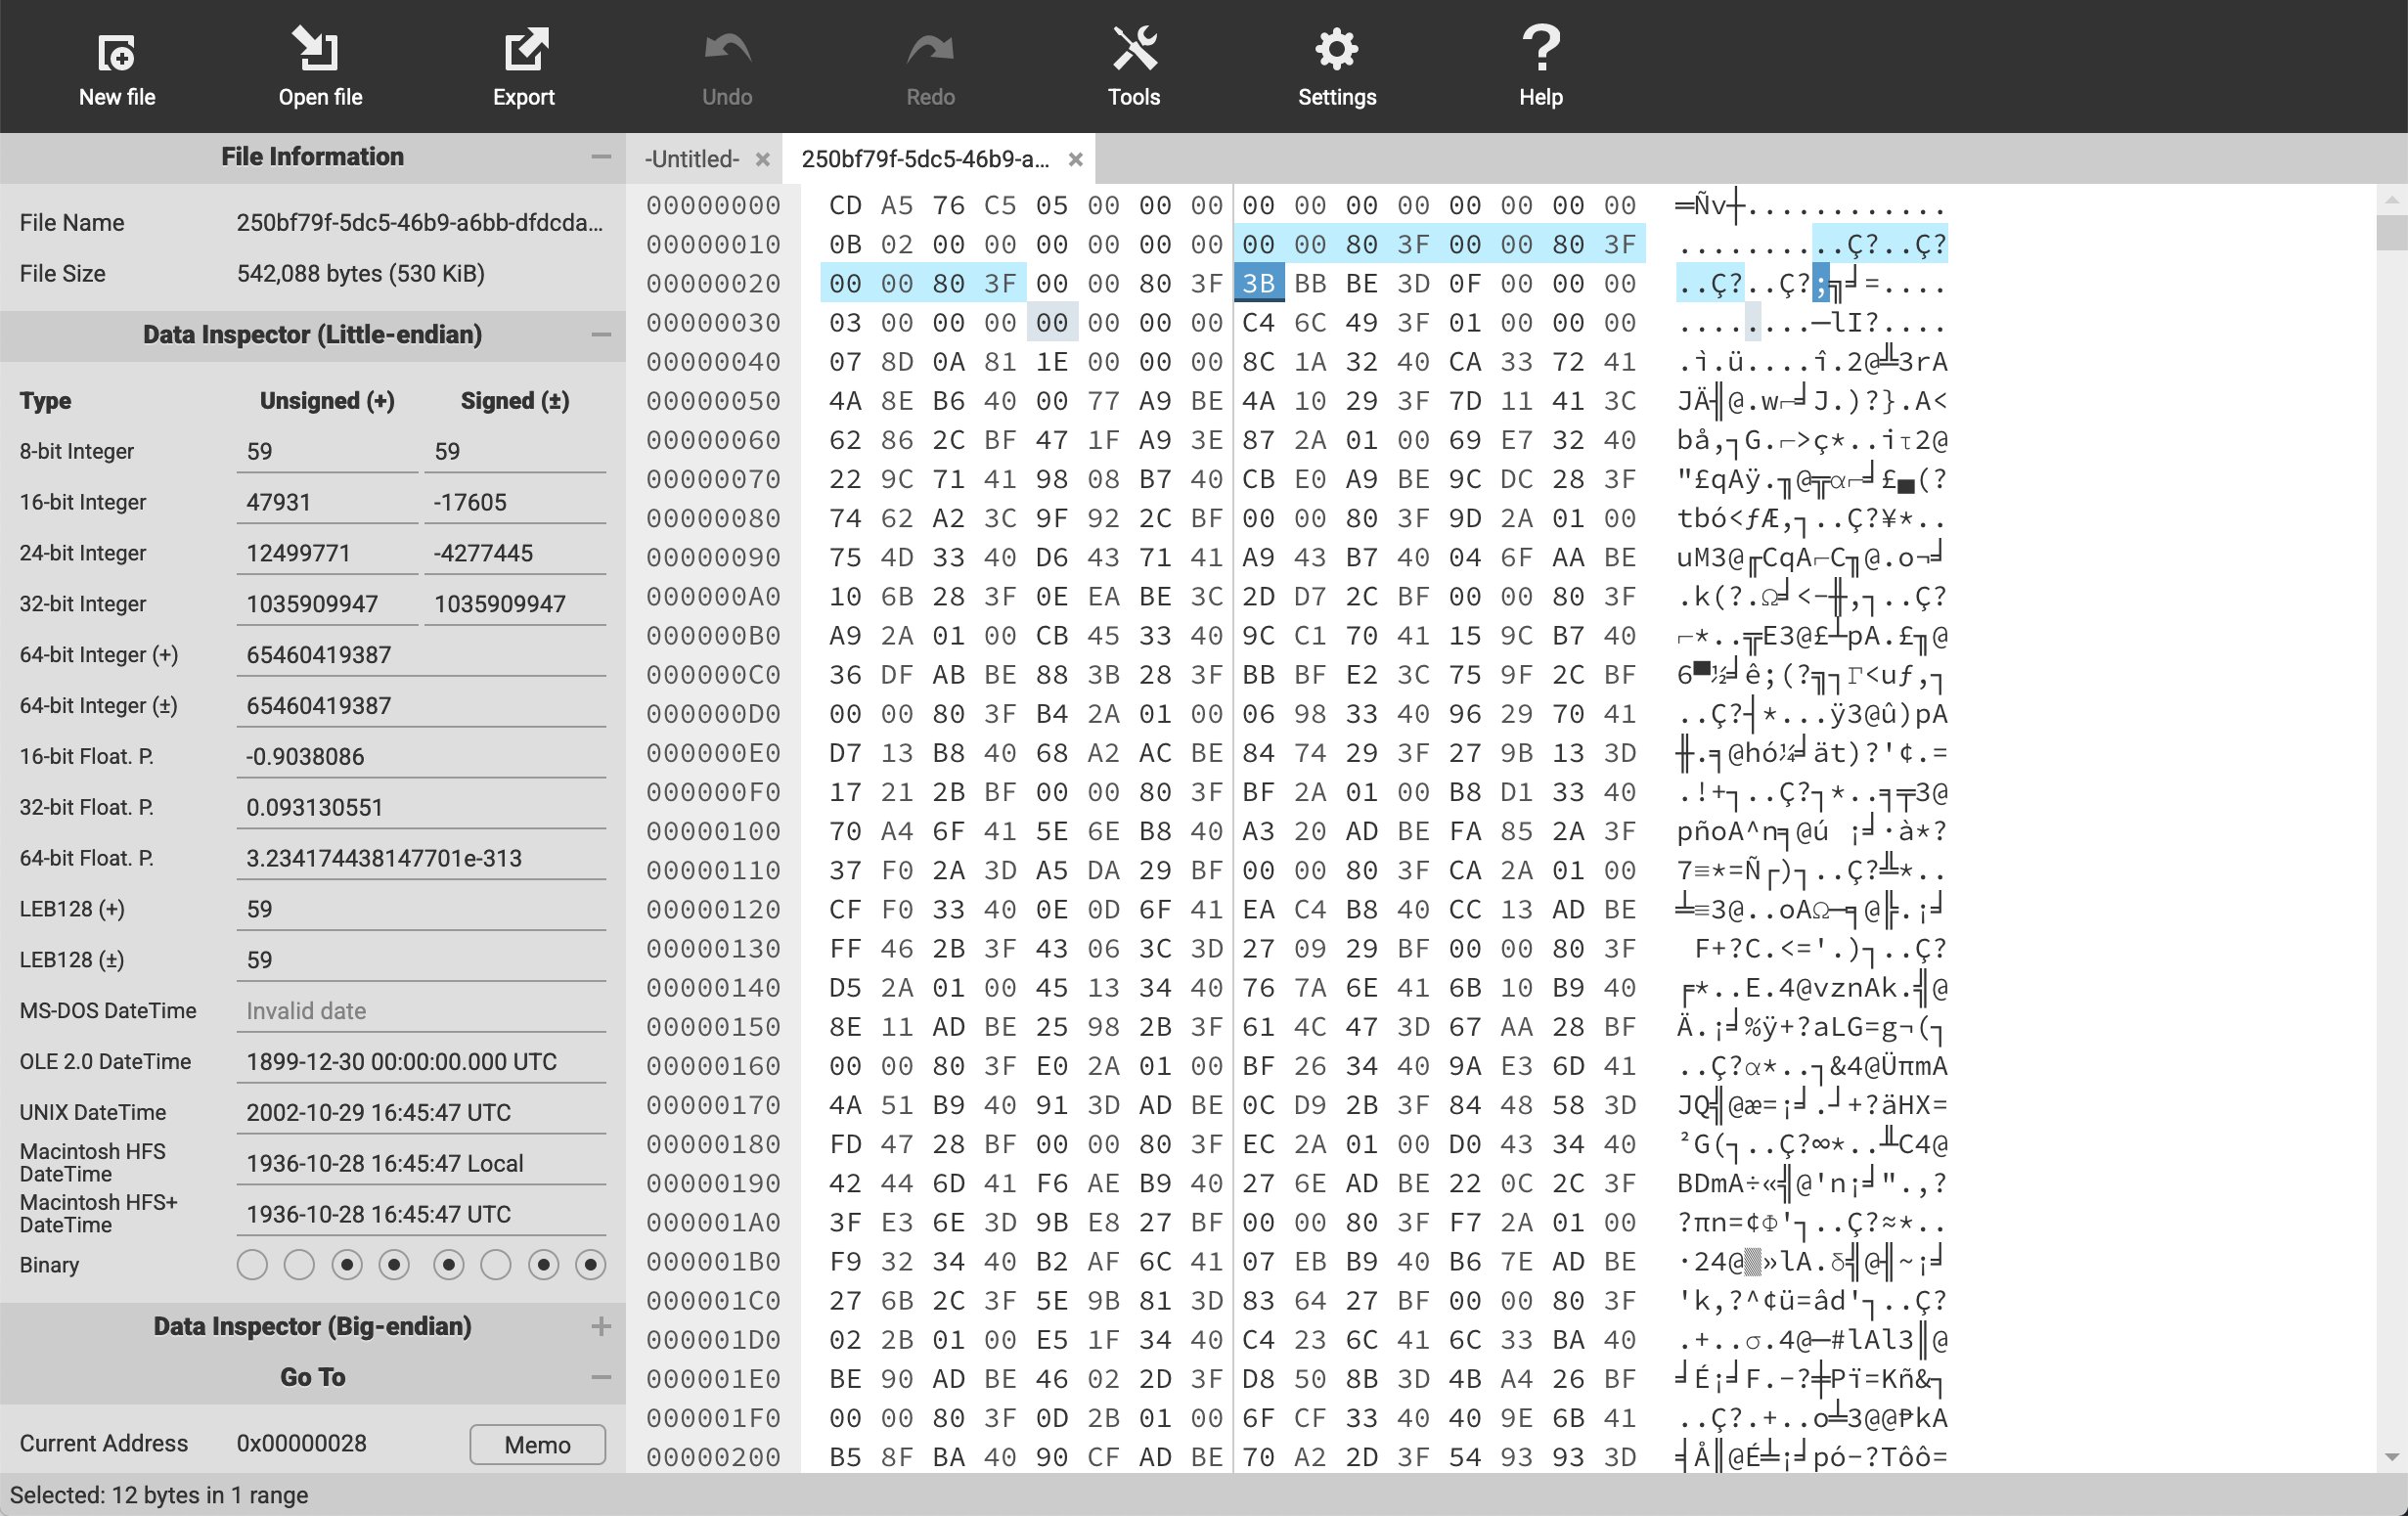Click the vertical scrollbar thumb

pos(2391,232)
